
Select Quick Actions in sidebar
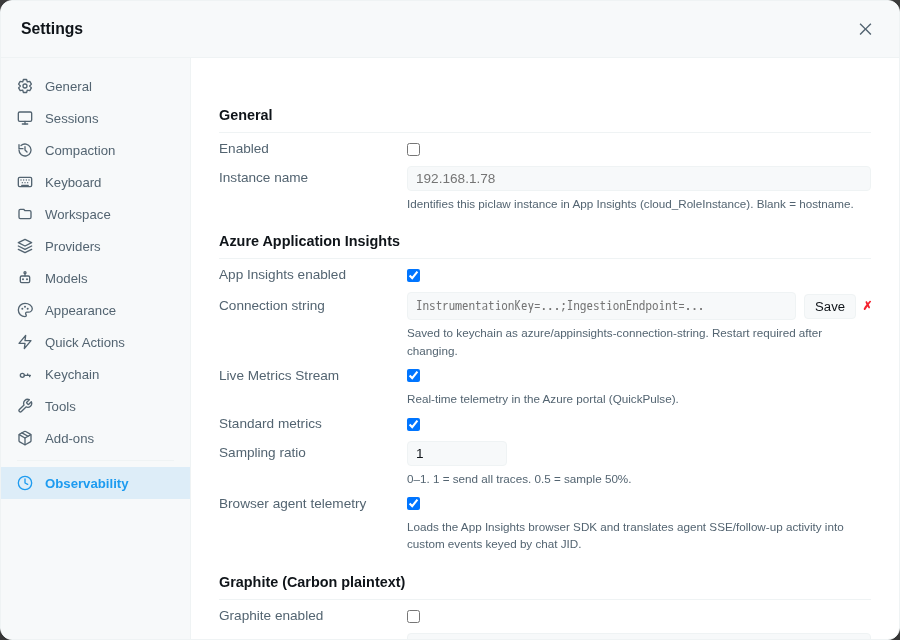(x=95, y=342)
